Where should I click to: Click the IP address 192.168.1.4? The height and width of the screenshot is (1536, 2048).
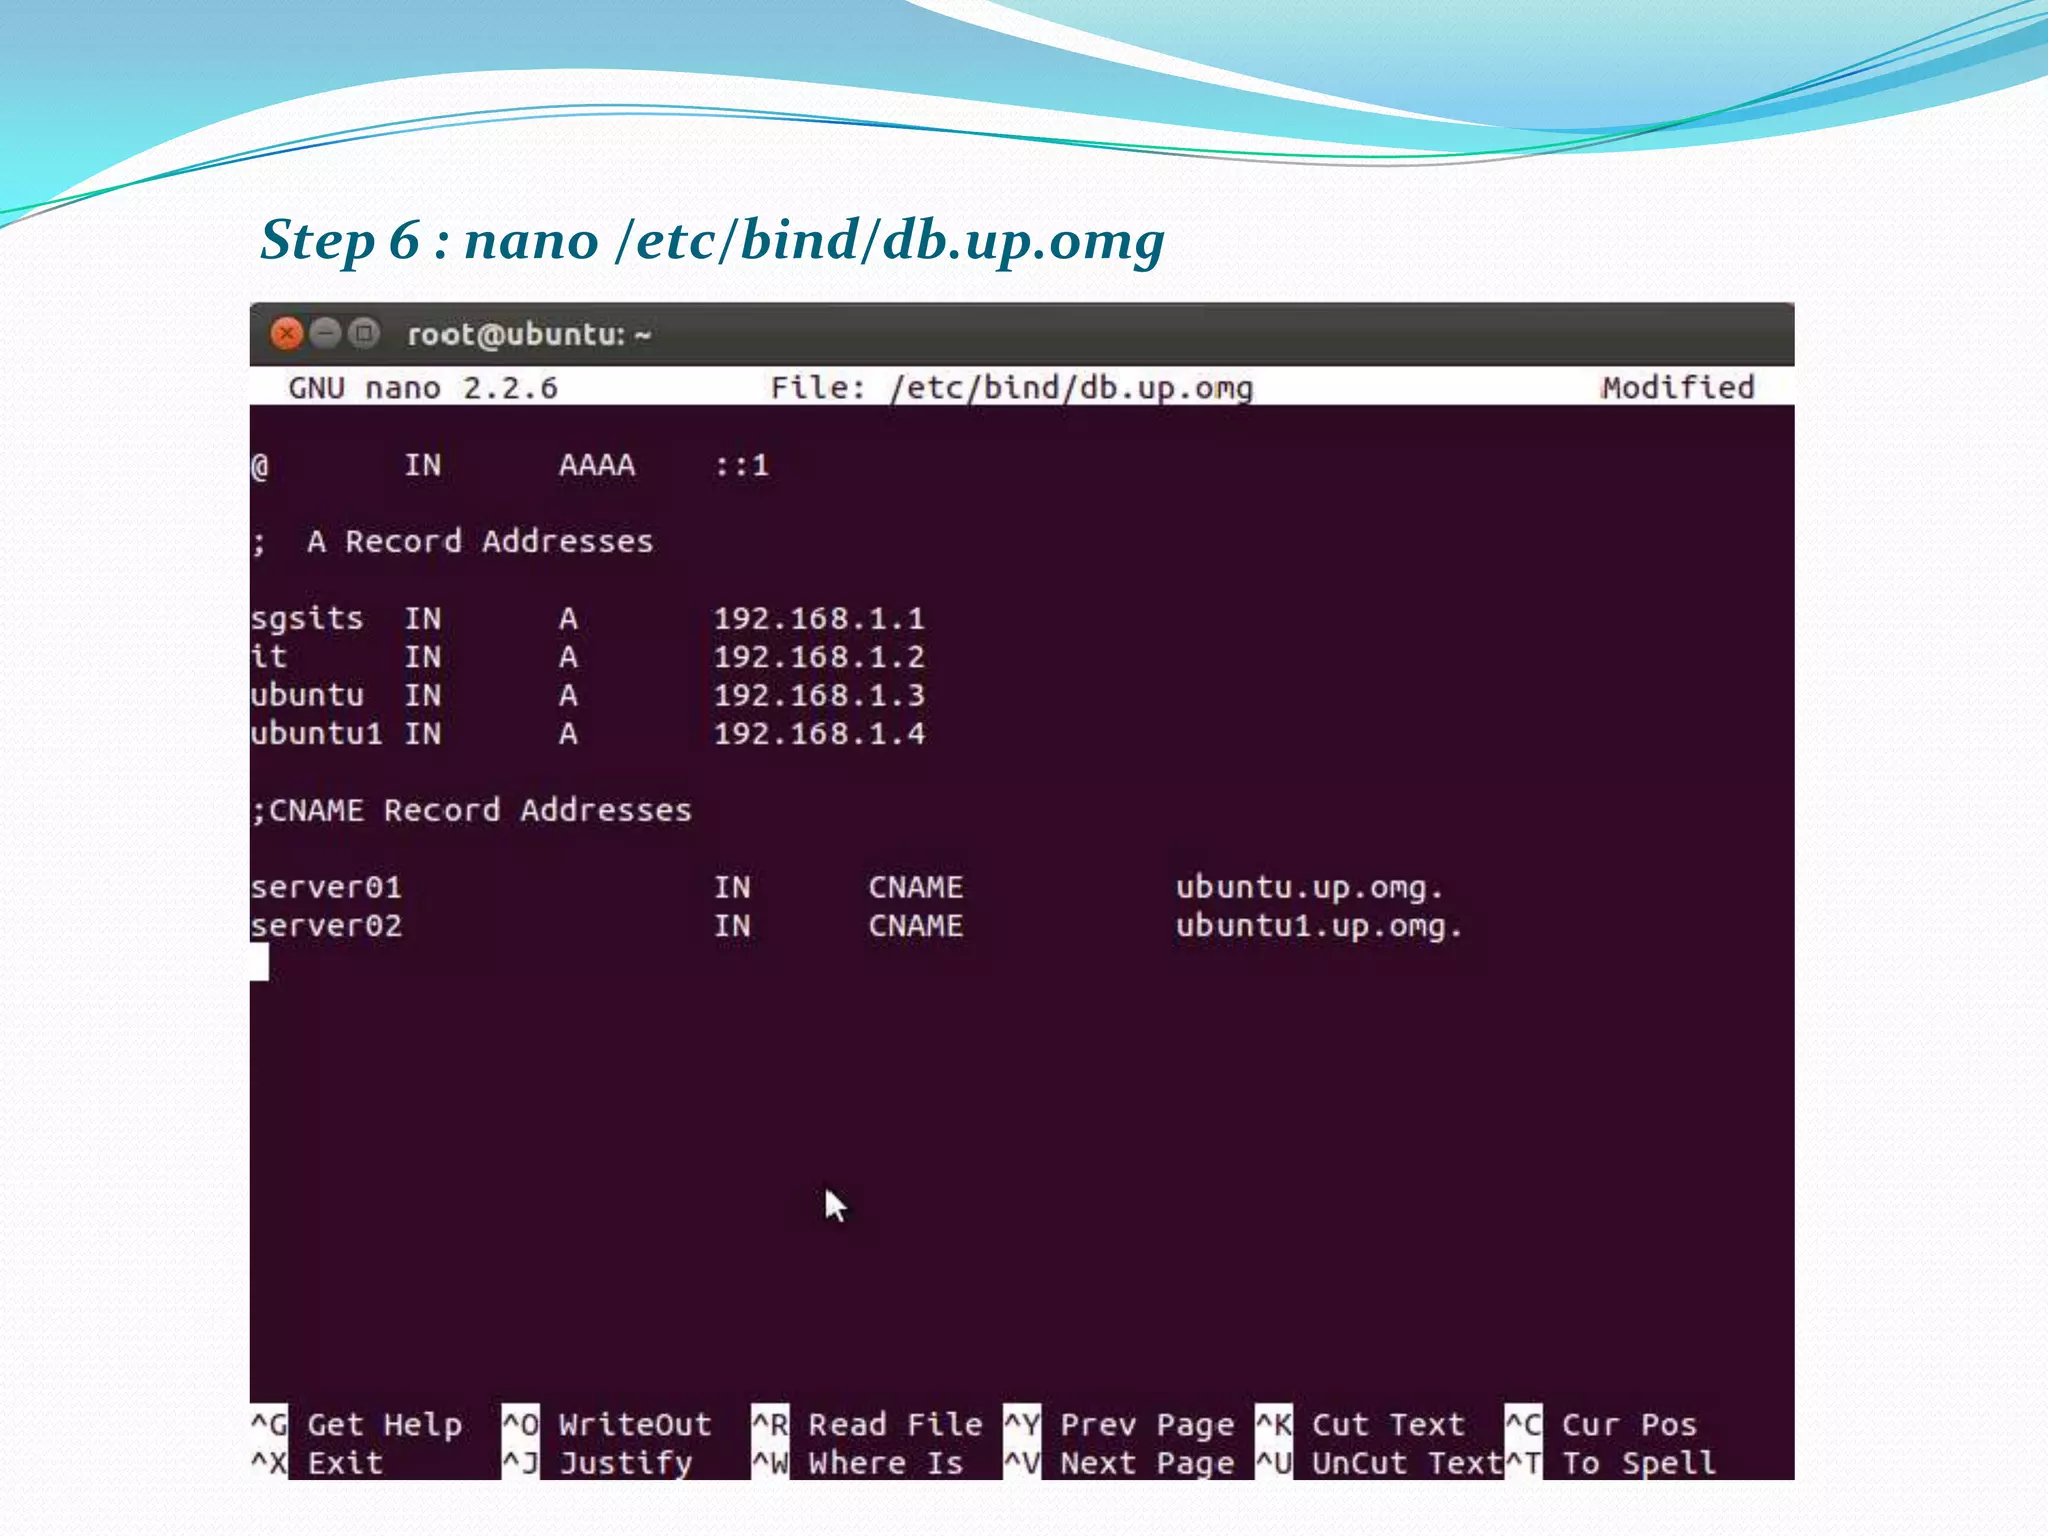[x=820, y=733]
